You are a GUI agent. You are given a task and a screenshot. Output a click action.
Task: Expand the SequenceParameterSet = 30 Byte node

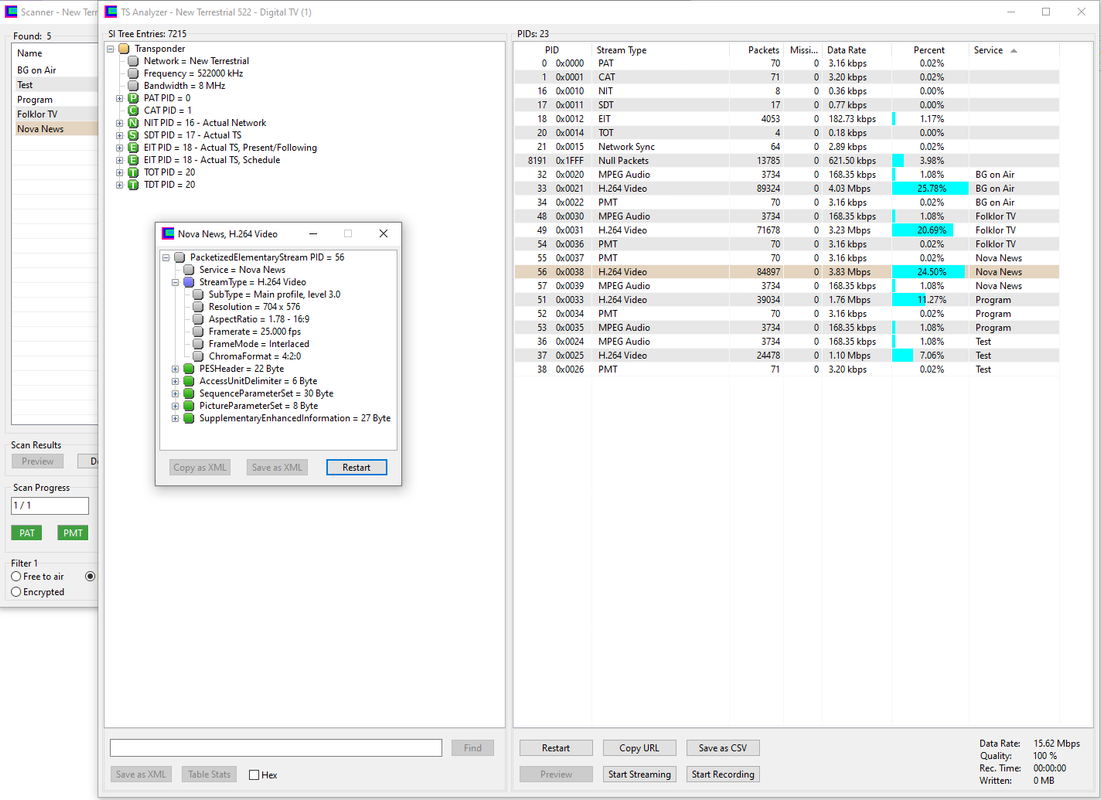point(175,394)
